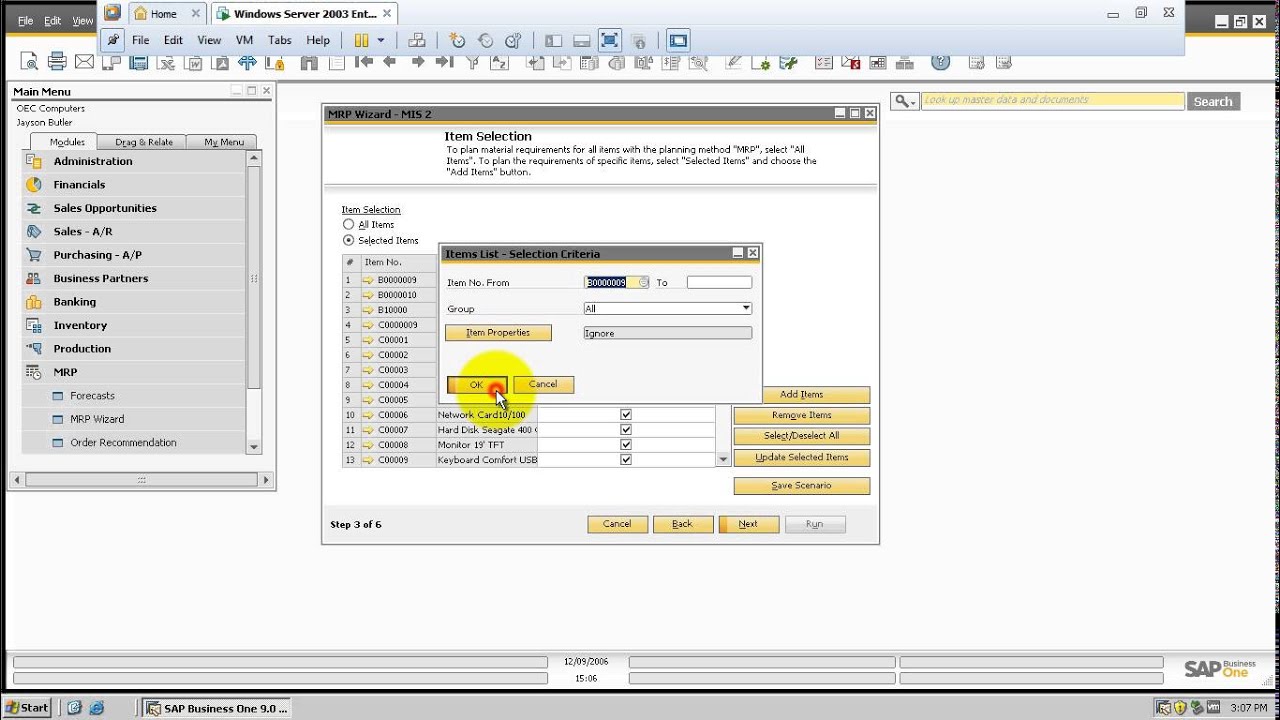Click the Windows Start button
Viewport: 1280px width, 720px height.
26,707
